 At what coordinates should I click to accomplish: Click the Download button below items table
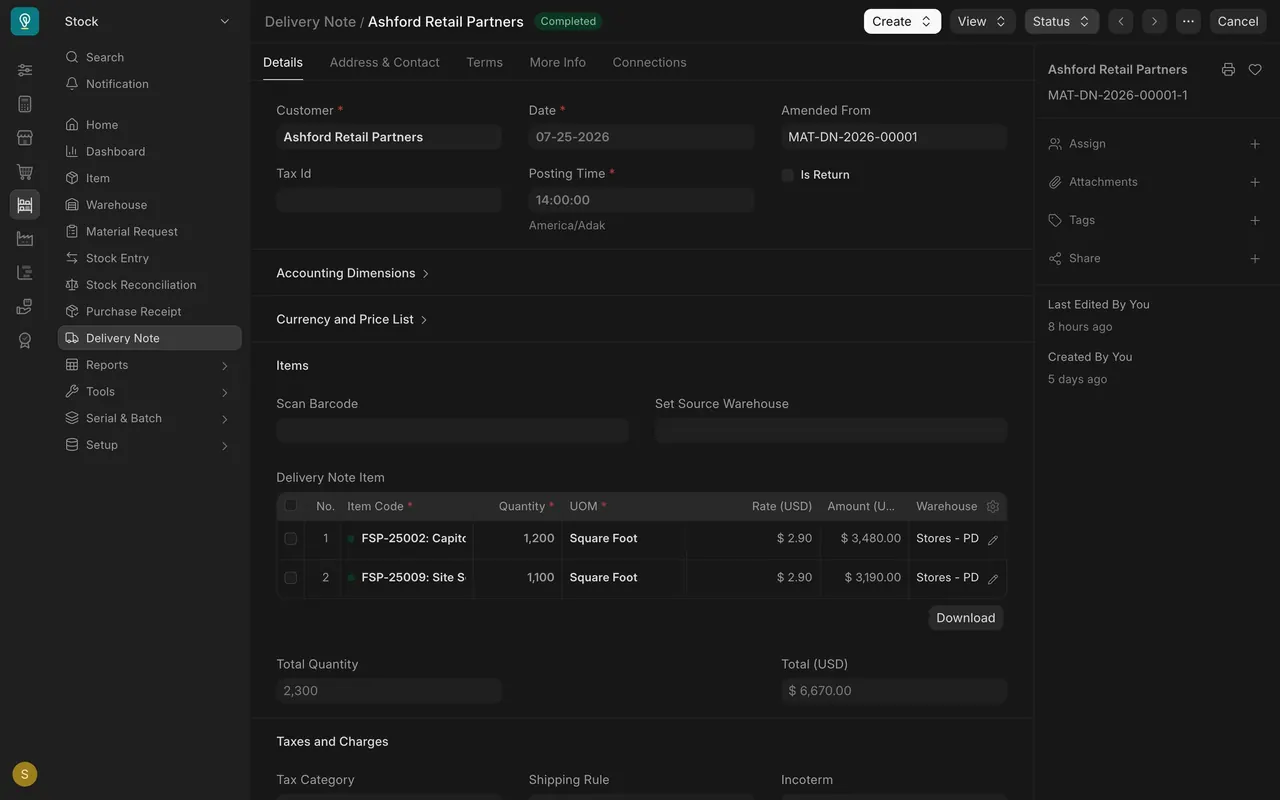coord(966,618)
